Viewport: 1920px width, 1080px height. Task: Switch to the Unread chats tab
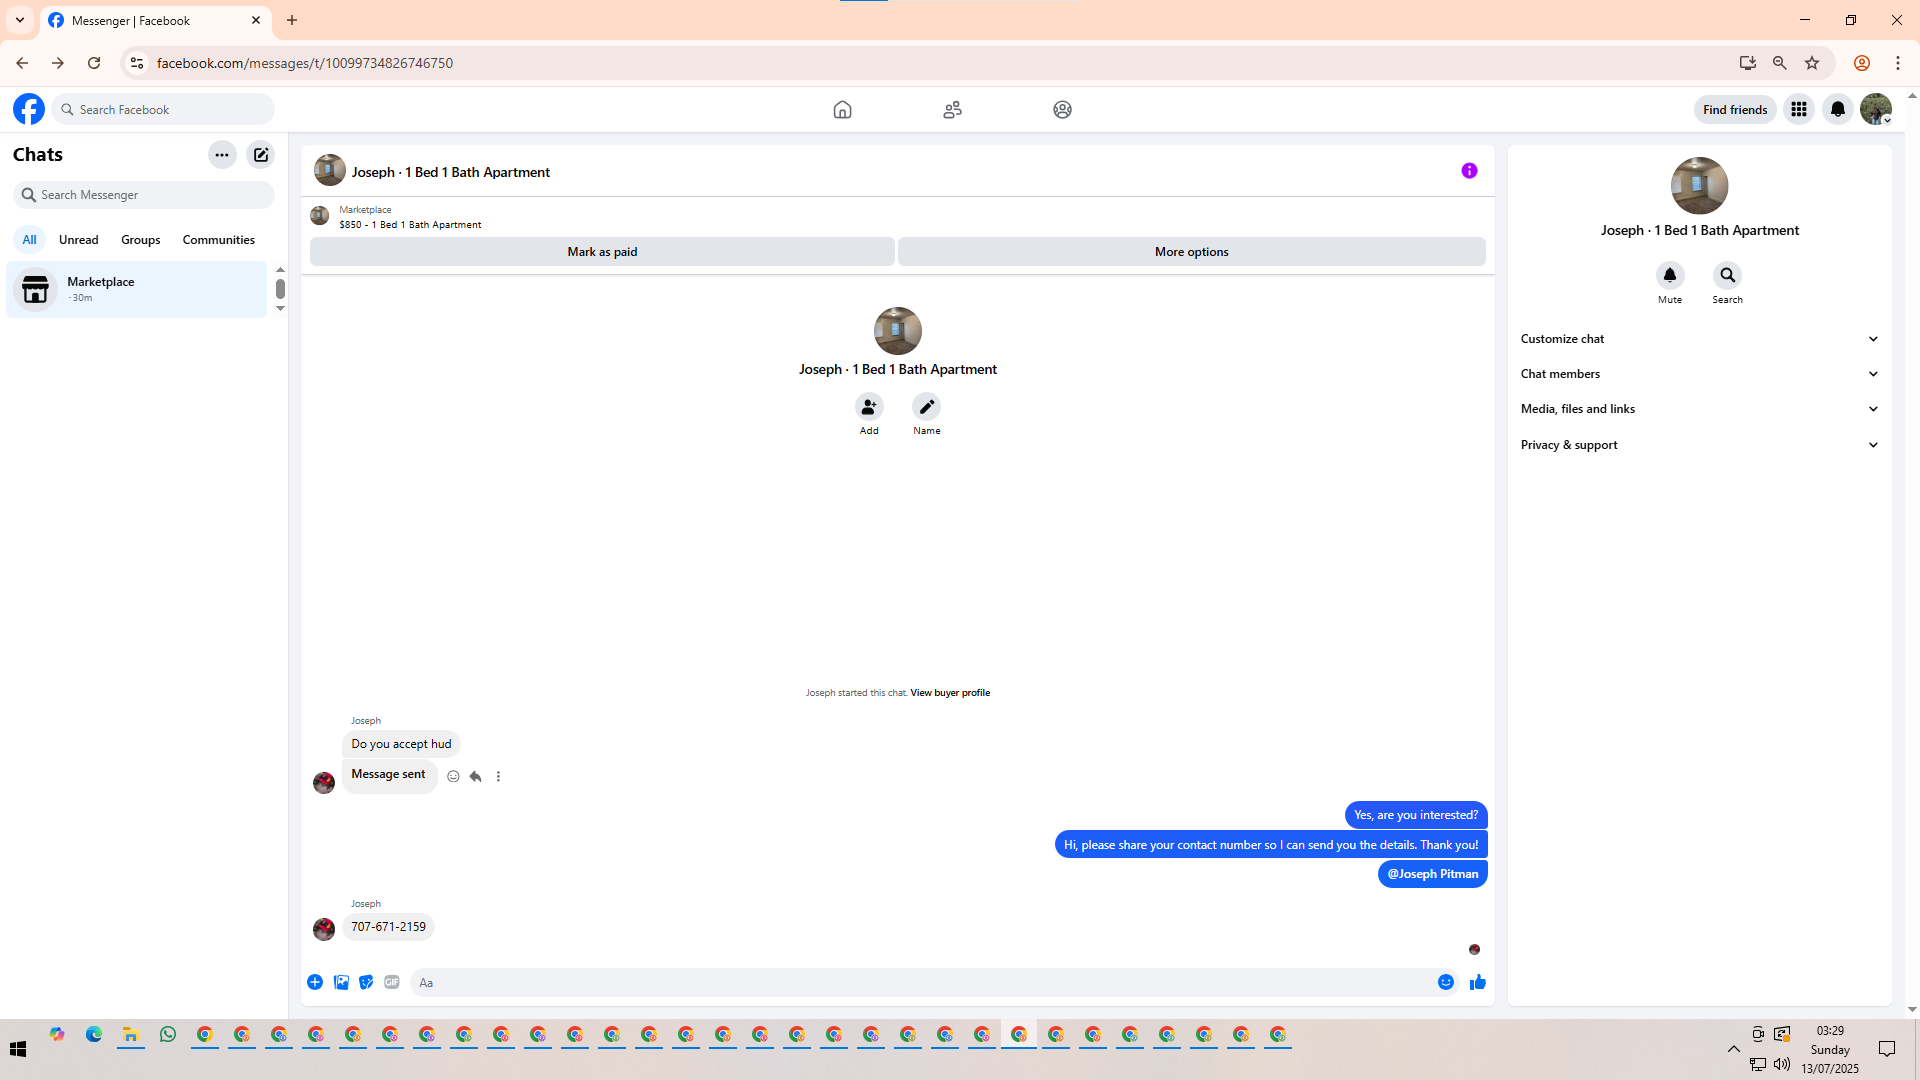[78, 240]
